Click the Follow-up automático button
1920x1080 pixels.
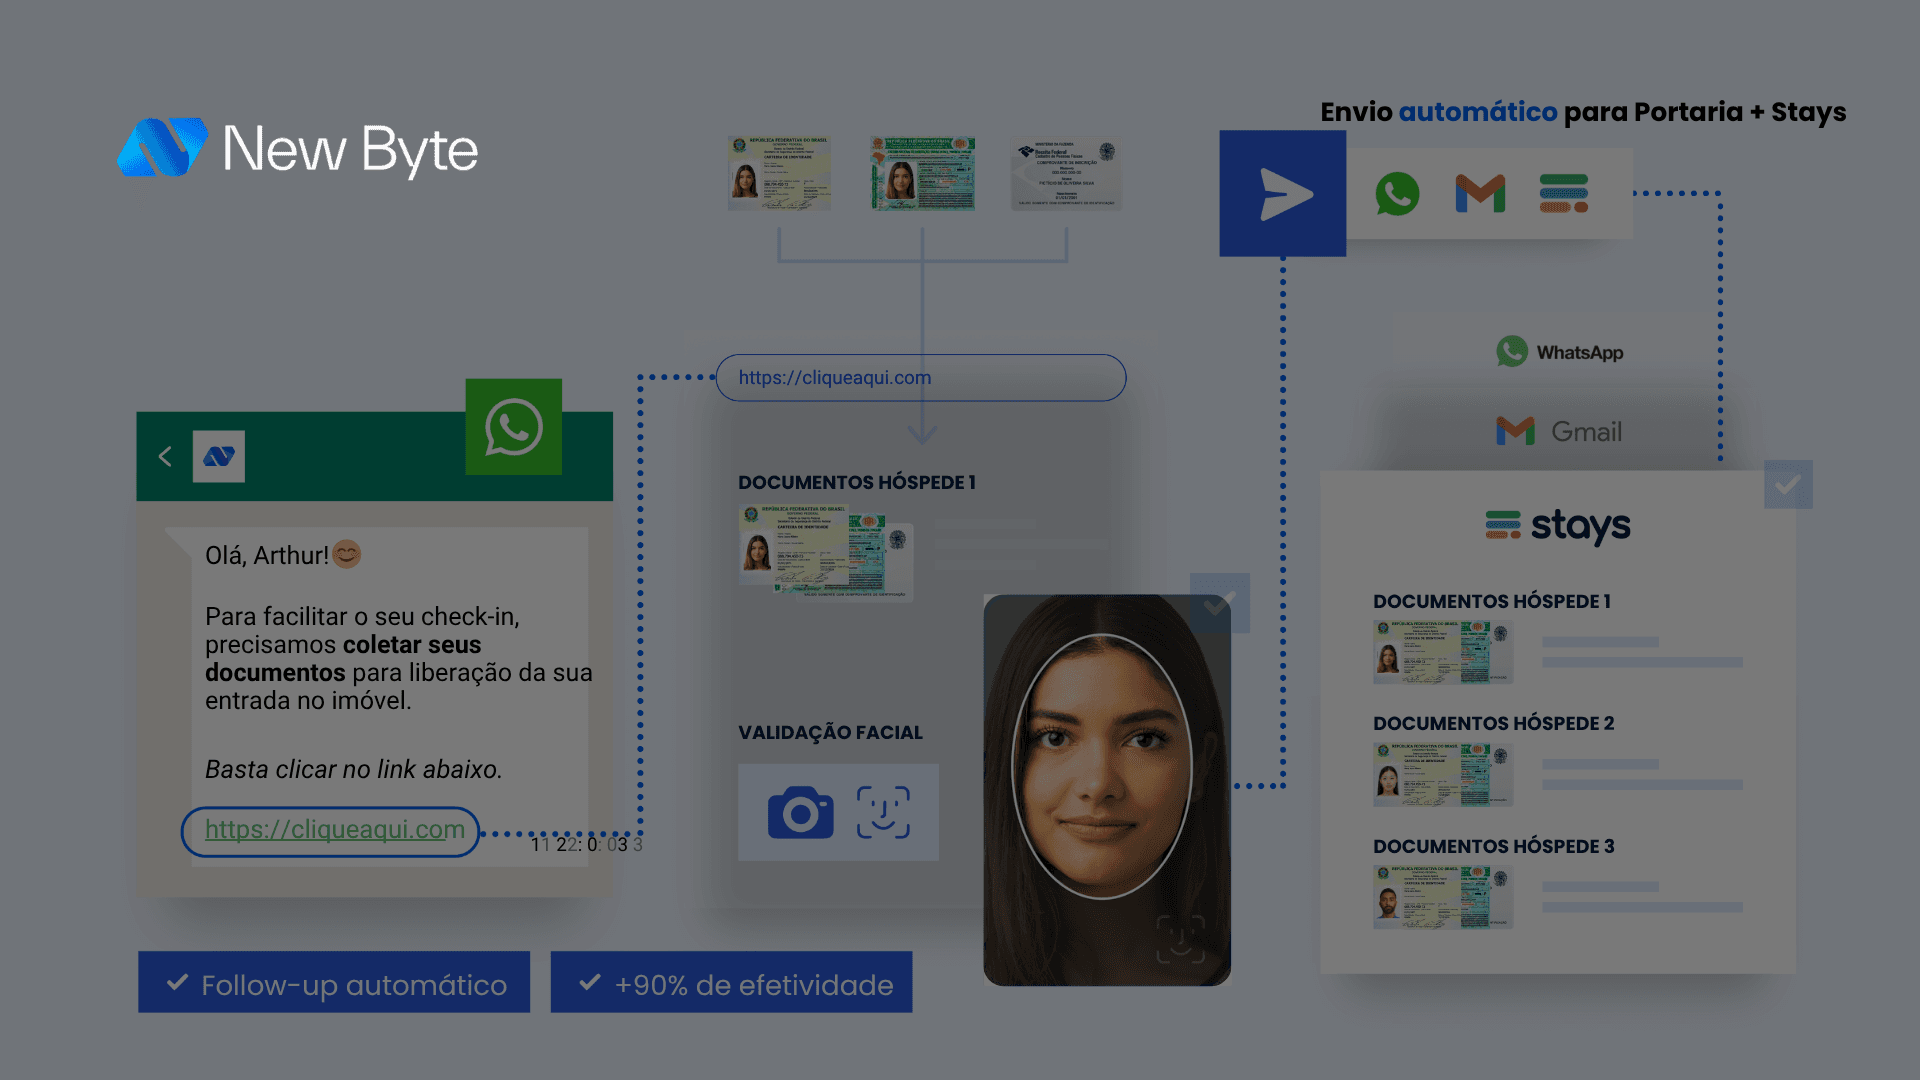334,982
